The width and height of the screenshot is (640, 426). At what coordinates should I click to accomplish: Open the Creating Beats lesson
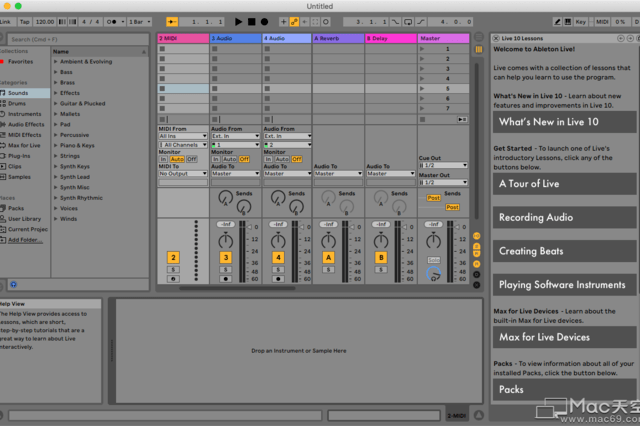click(x=564, y=251)
